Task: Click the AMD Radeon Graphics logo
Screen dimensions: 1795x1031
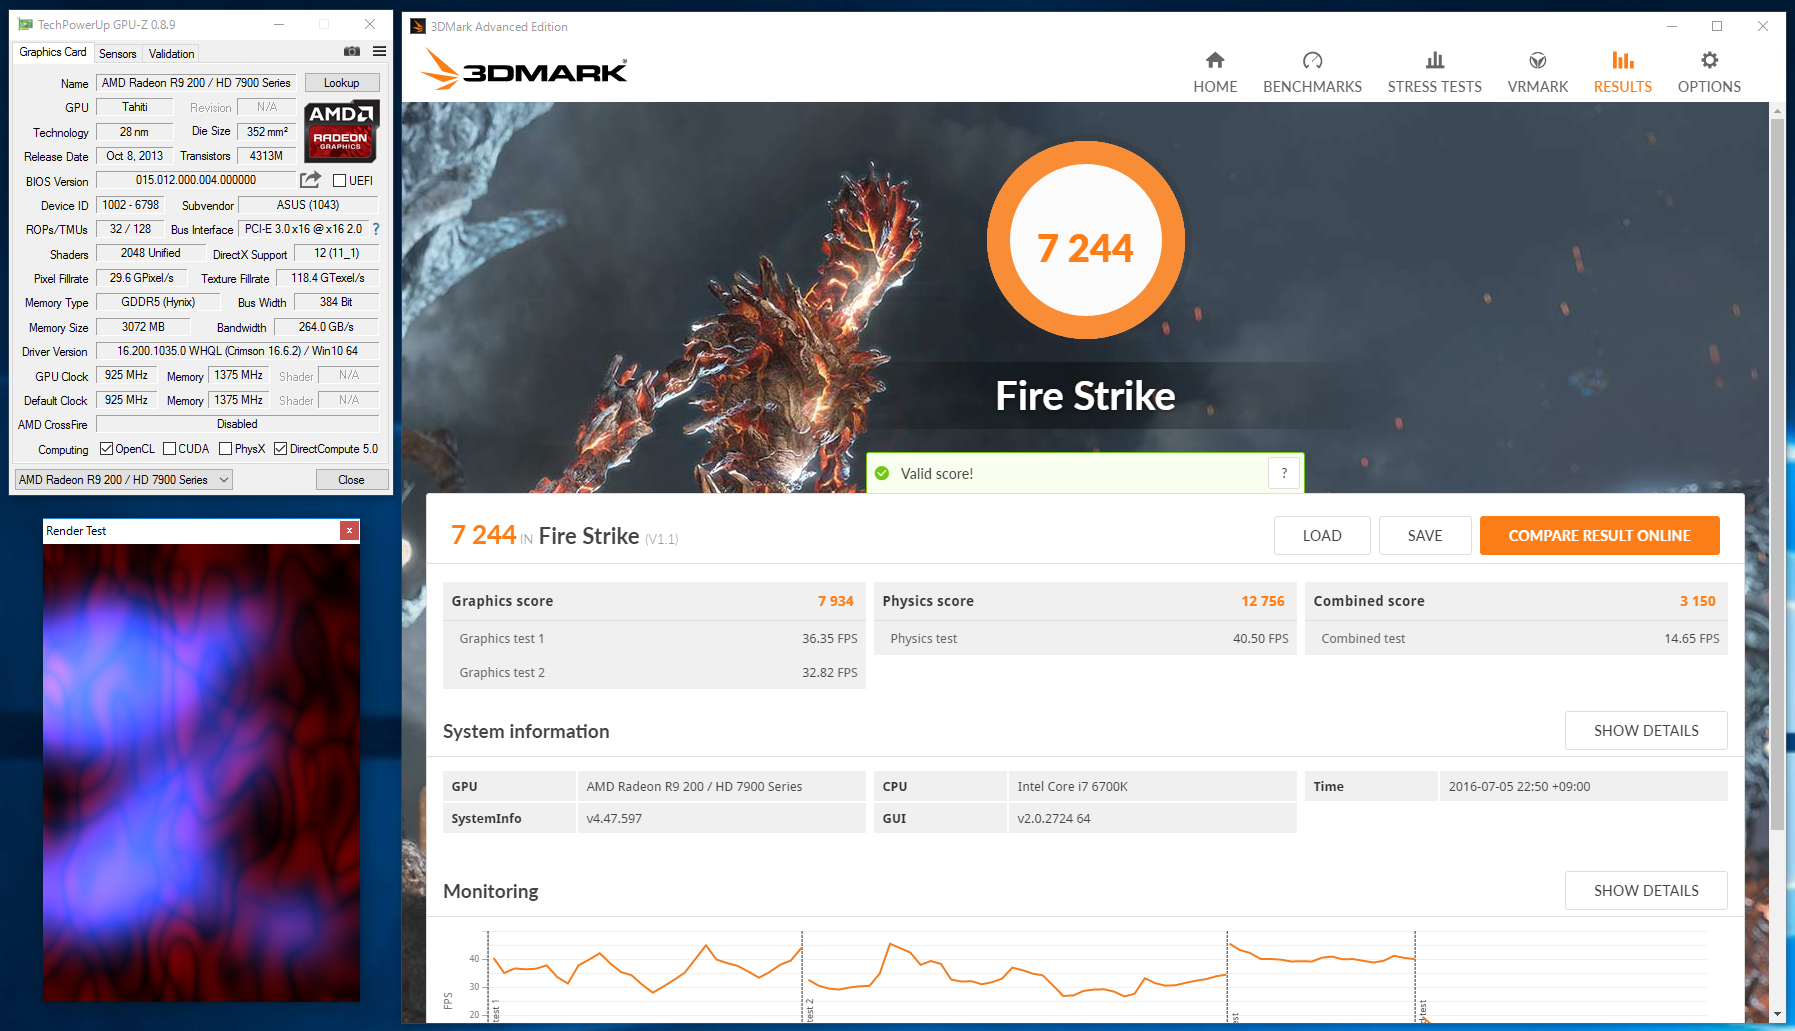Action: [341, 131]
